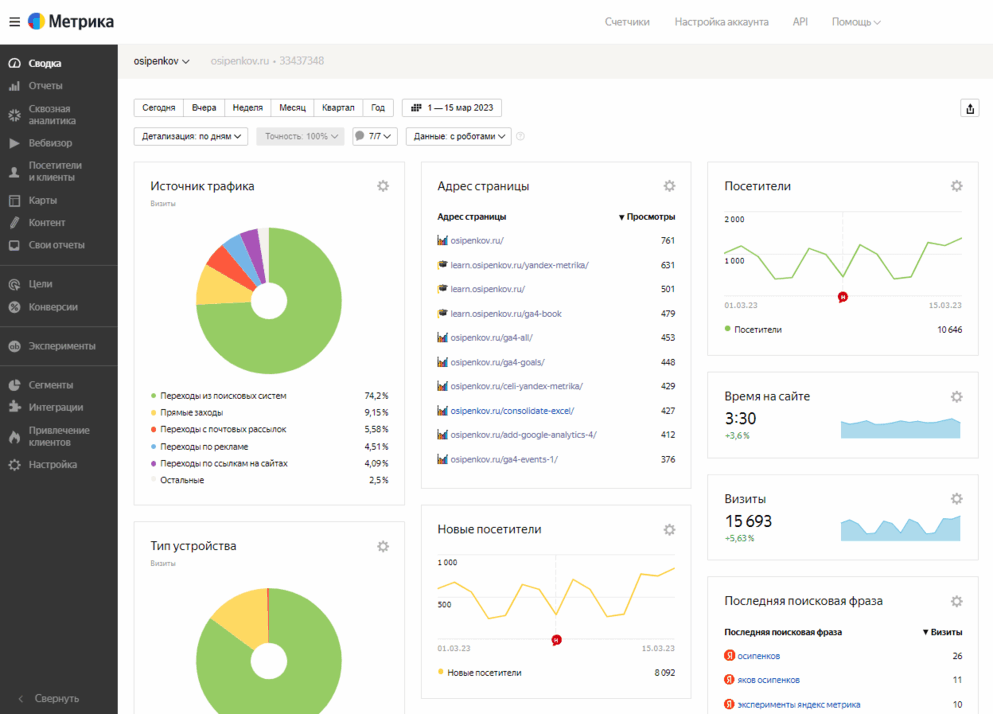Open Настройка аккаунта link
This screenshot has height=714, width=993.
tap(721, 22)
